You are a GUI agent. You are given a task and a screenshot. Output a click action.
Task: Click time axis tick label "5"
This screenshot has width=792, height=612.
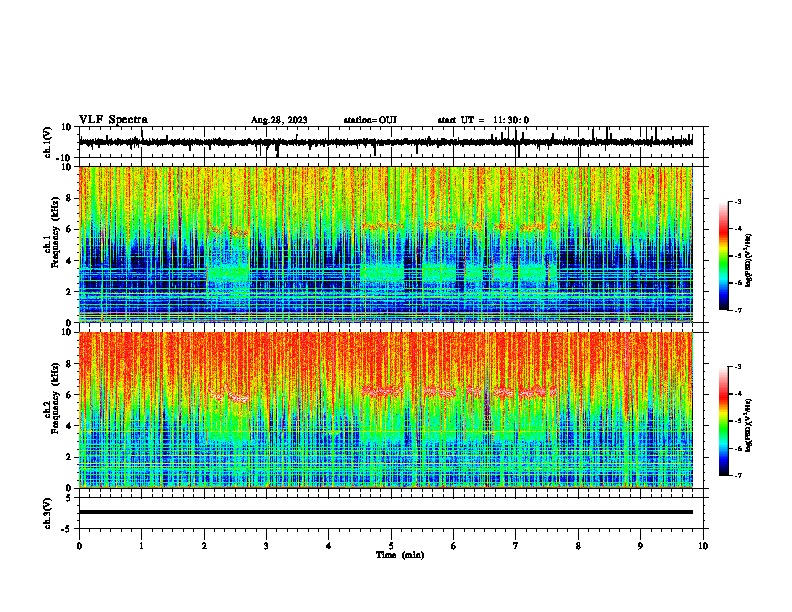(391, 546)
